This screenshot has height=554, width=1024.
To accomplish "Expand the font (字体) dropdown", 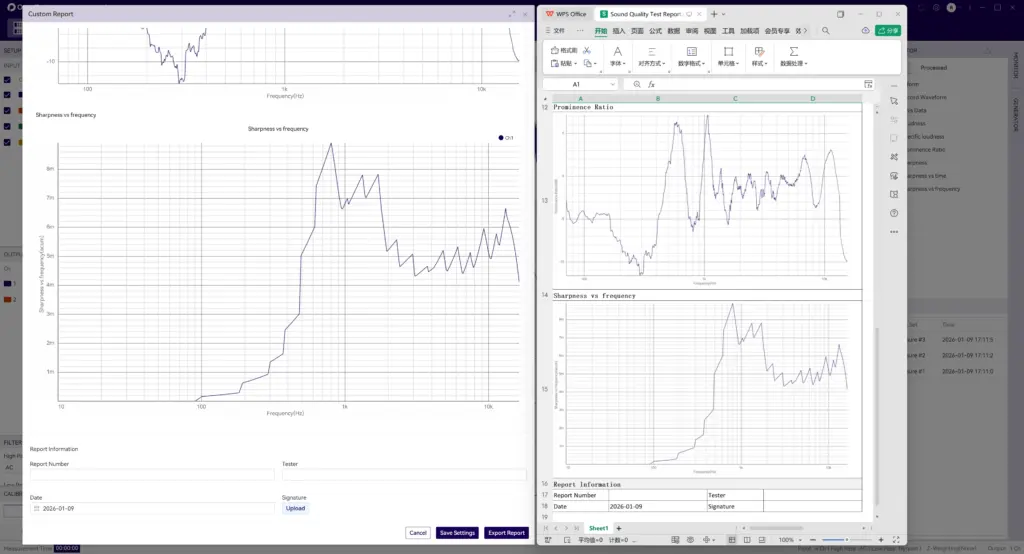I will coord(617,63).
